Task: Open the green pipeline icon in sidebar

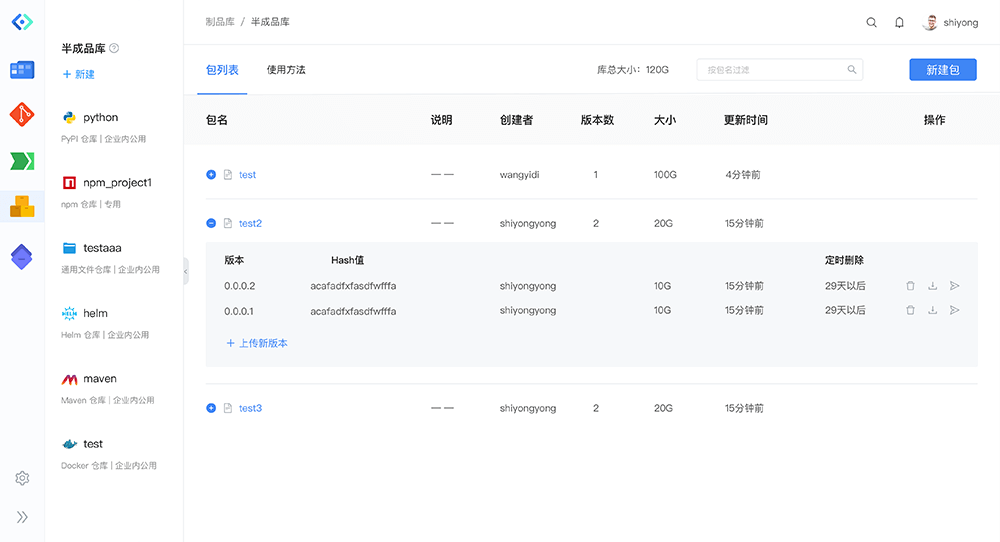Action: [22, 160]
